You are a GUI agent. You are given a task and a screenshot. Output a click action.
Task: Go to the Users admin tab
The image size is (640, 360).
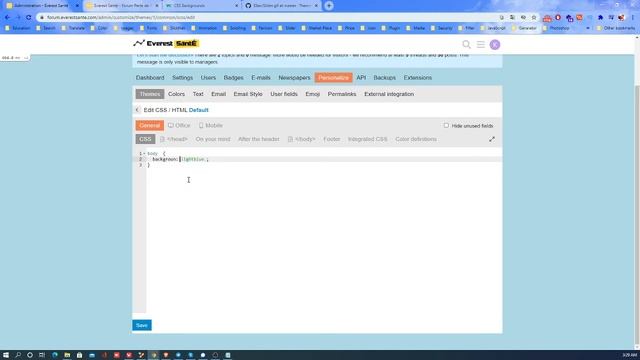coord(208,78)
